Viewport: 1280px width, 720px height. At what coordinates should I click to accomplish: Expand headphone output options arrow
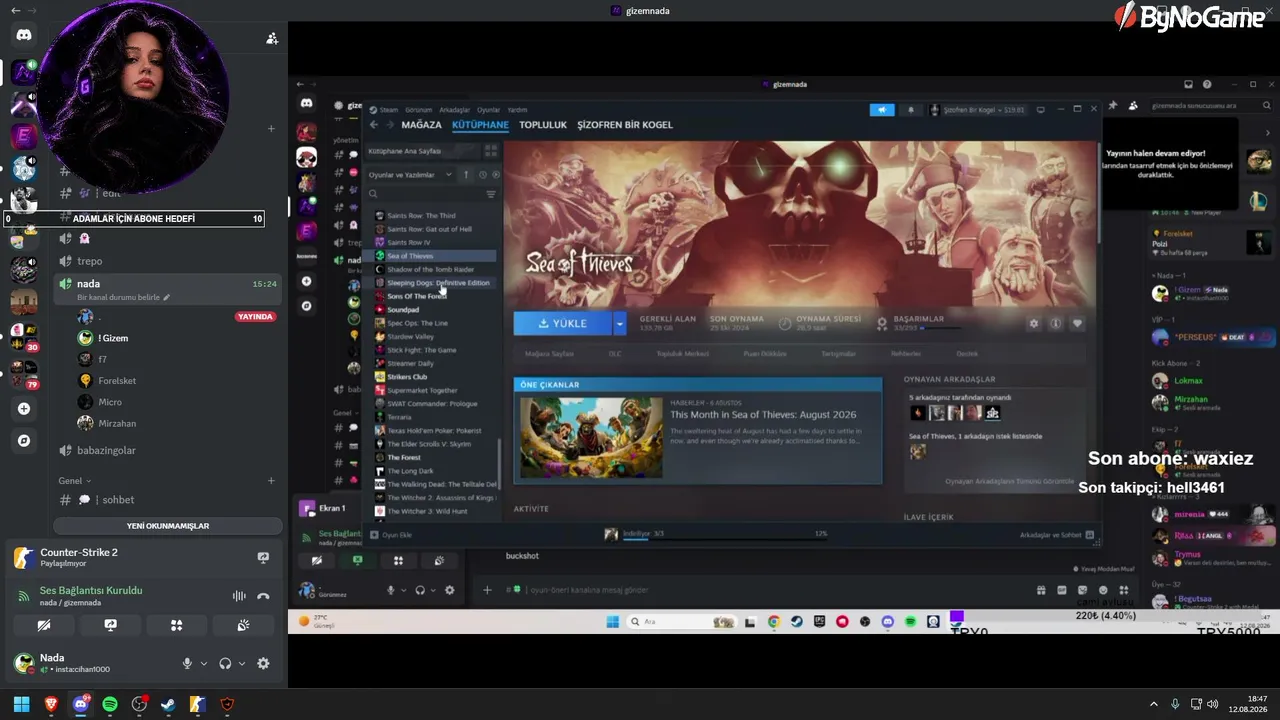(242, 663)
